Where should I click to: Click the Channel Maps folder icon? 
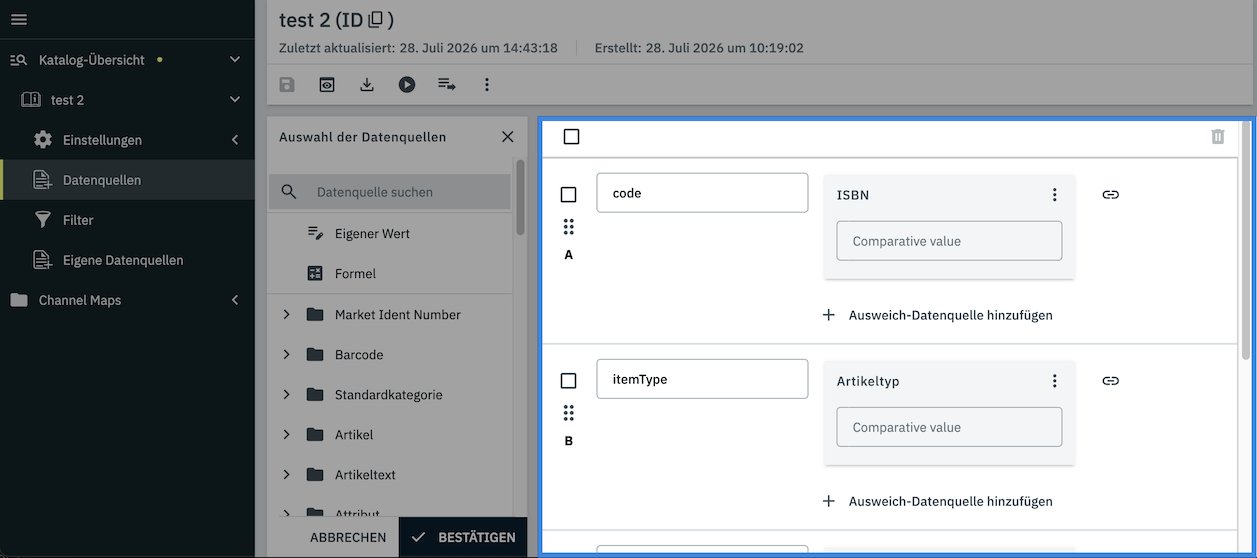click(x=19, y=300)
